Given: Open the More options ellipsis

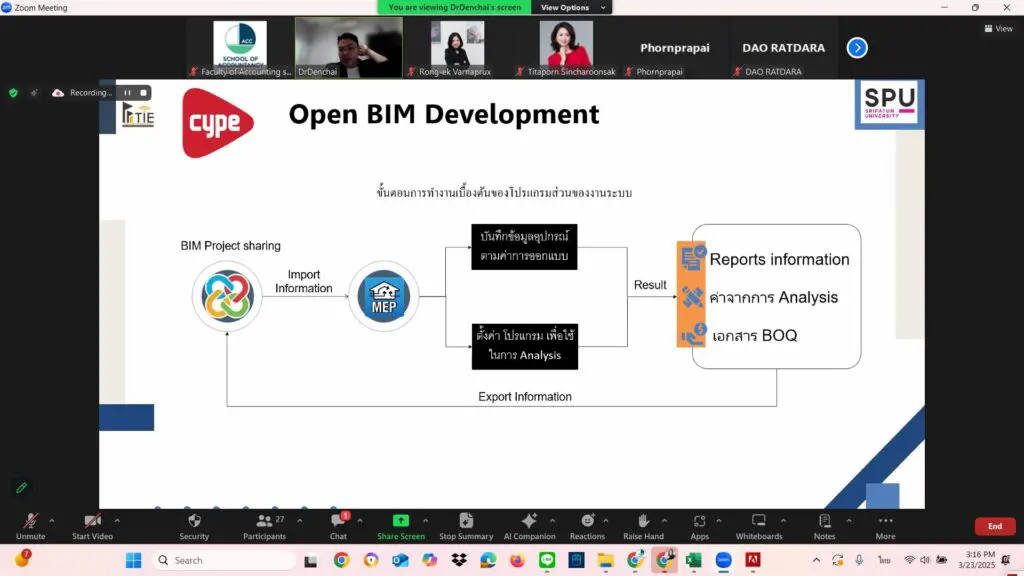Looking at the screenshot, I should point(886,526).
